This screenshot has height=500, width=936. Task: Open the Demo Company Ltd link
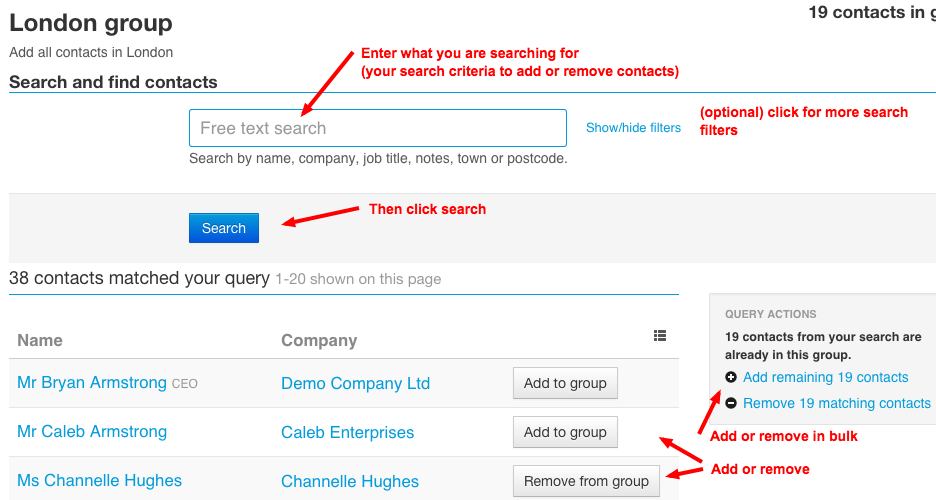tap(355, 383)
